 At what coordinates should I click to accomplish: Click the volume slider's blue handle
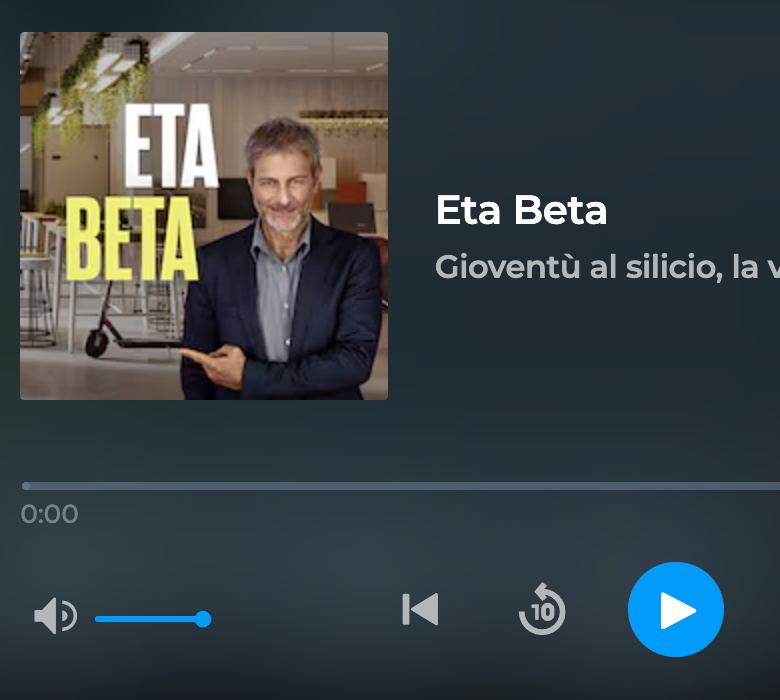click(x=203, y=619)
